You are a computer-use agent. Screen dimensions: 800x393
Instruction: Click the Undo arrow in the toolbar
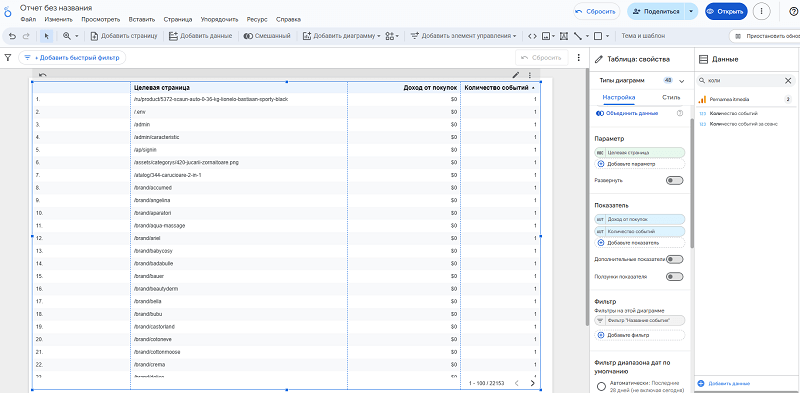(x=13, y=36)
